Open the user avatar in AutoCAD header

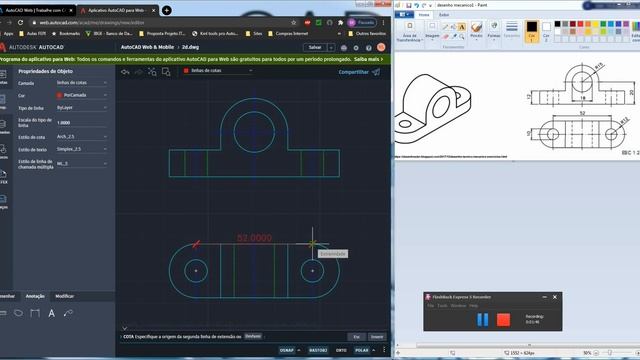(x=381, y=47)
